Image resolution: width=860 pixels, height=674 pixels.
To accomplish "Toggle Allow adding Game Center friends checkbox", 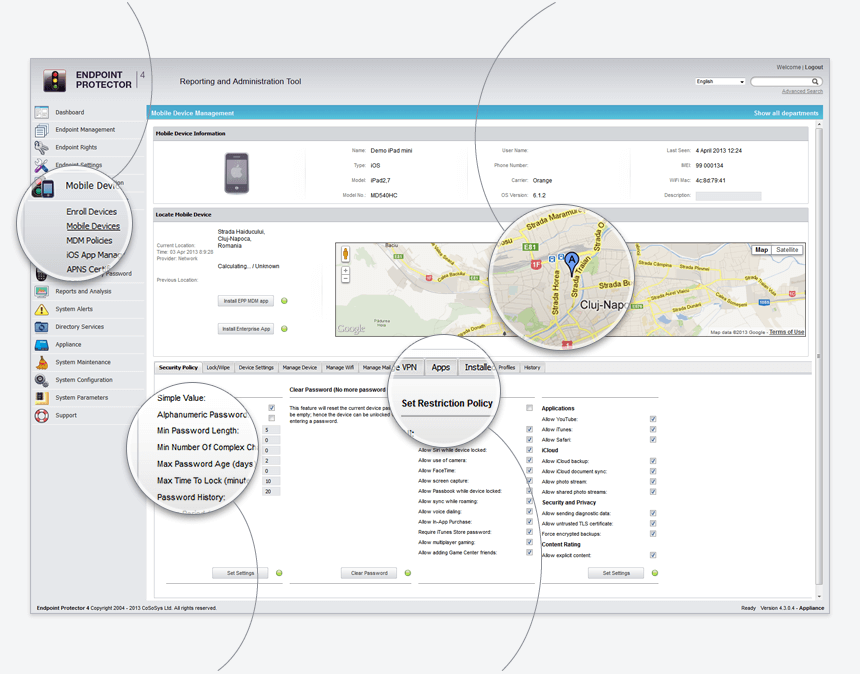I will (529, 552).
